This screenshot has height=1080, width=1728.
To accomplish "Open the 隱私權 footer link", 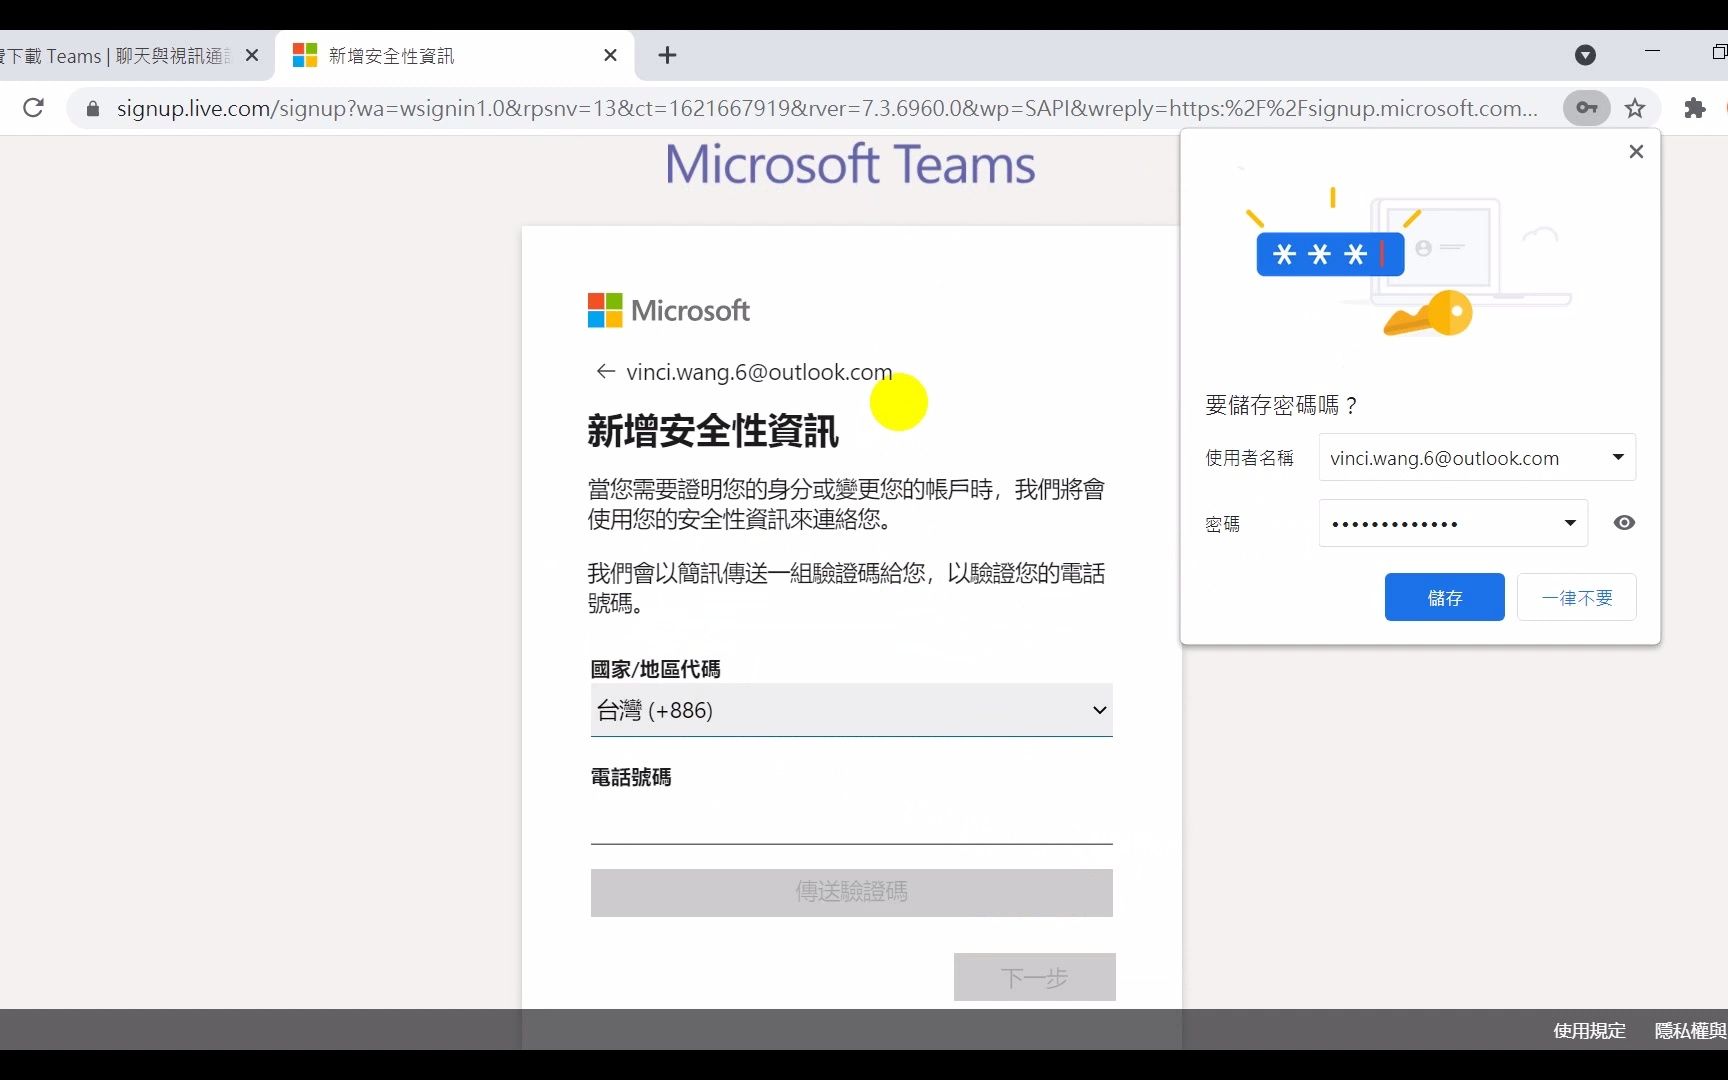I will (x=1690, y=1030).
